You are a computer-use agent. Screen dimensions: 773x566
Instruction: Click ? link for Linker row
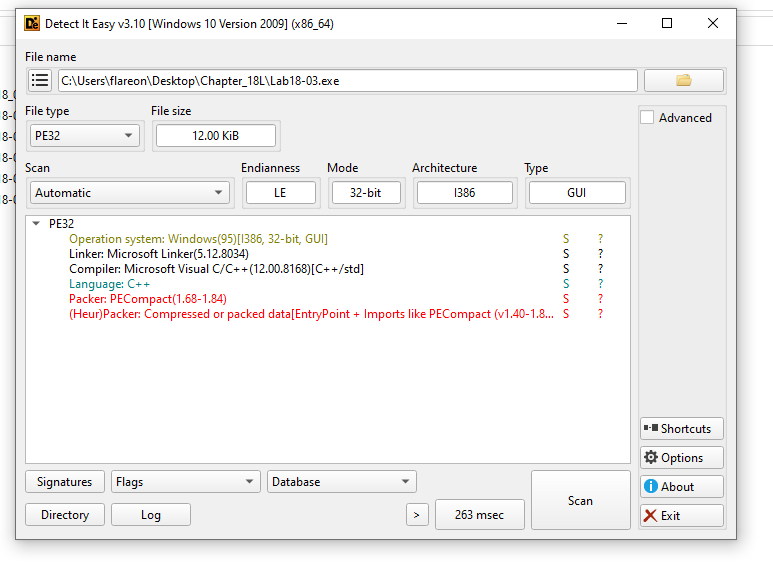(600, 254)
